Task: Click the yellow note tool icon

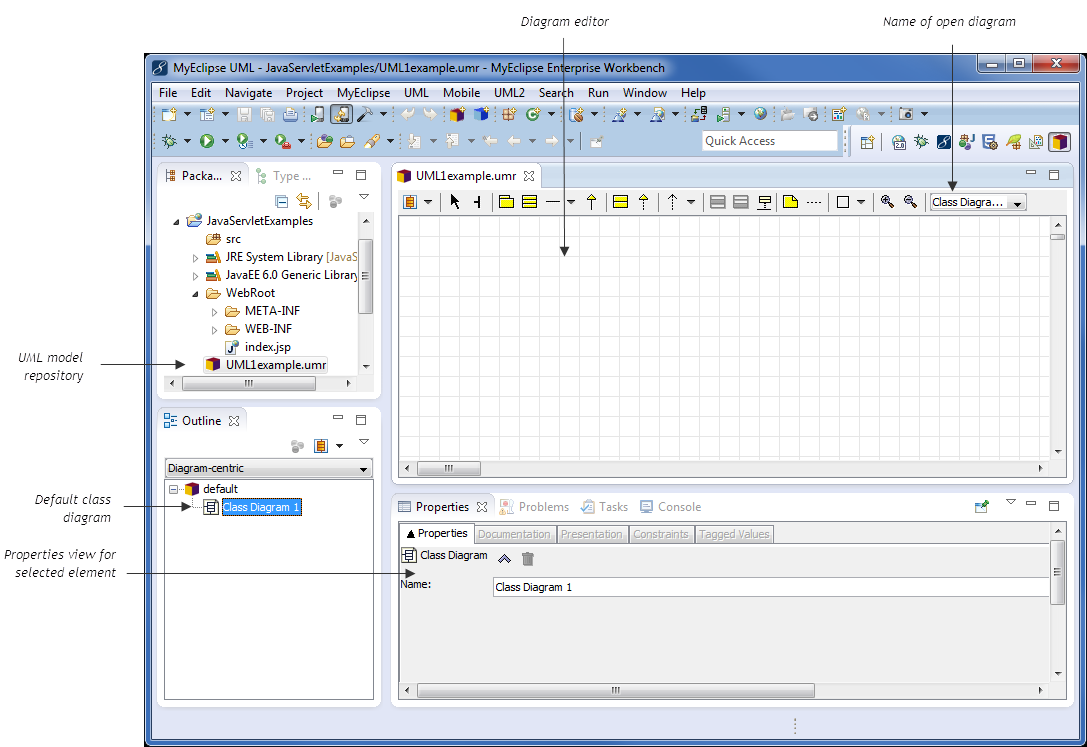Action: pos(790,202)
